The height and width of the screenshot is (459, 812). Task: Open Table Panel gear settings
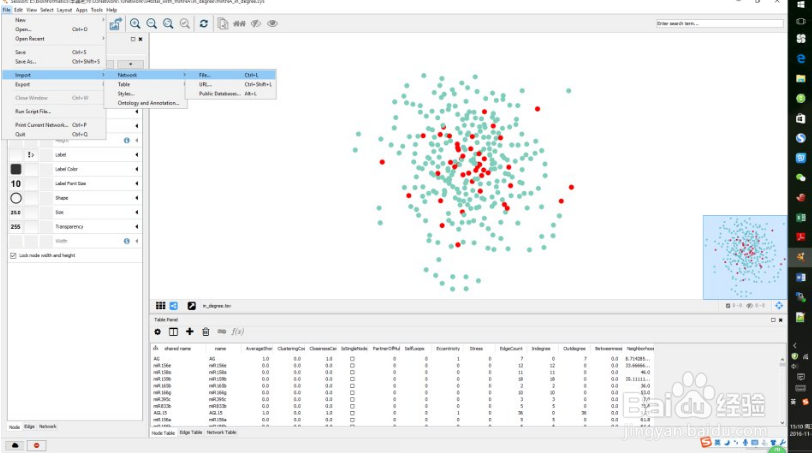pos(157,332)
